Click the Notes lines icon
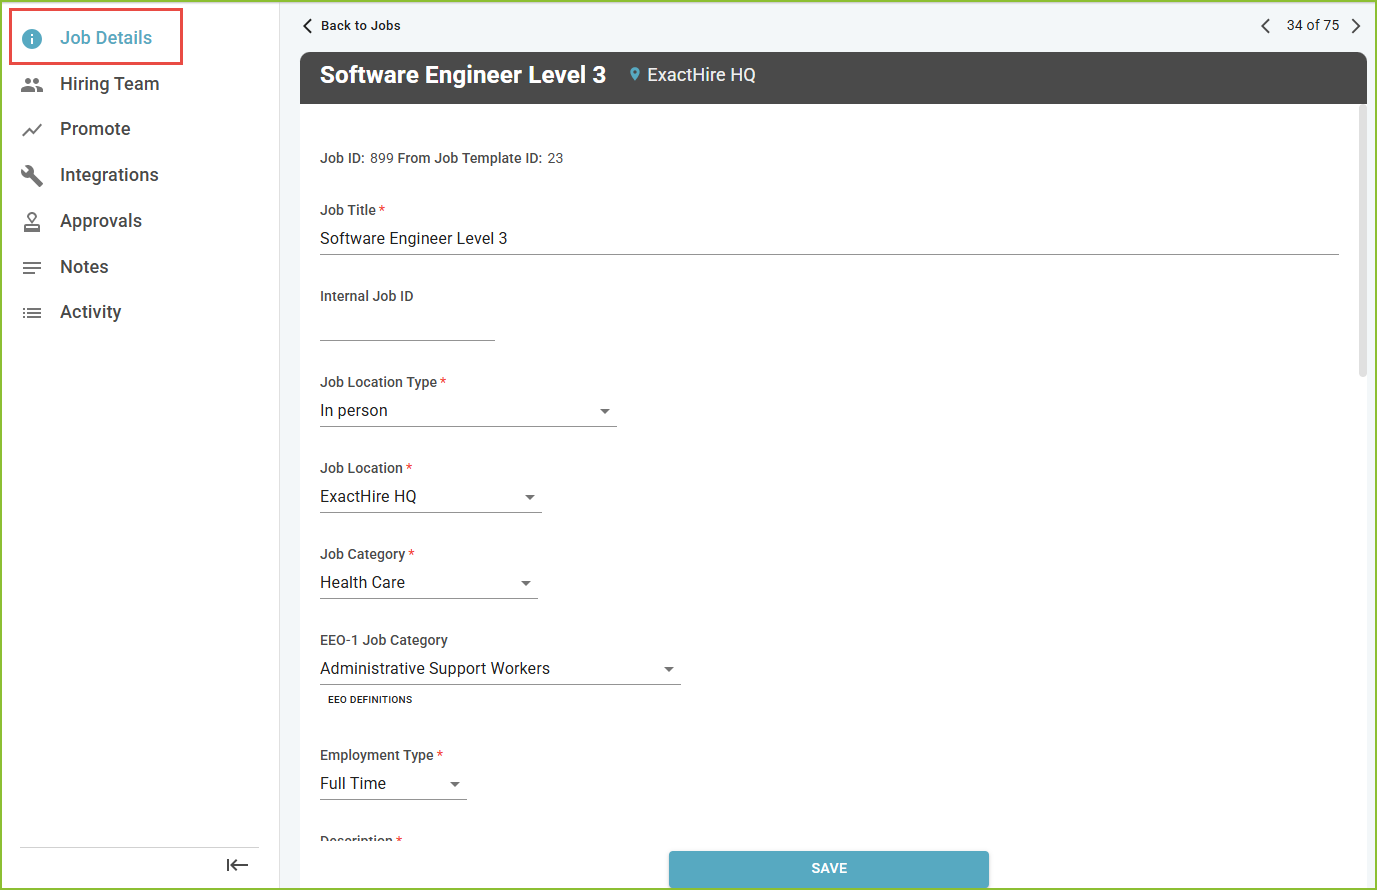Viewport: 1377px width, 890px height. tap(32, 268)
